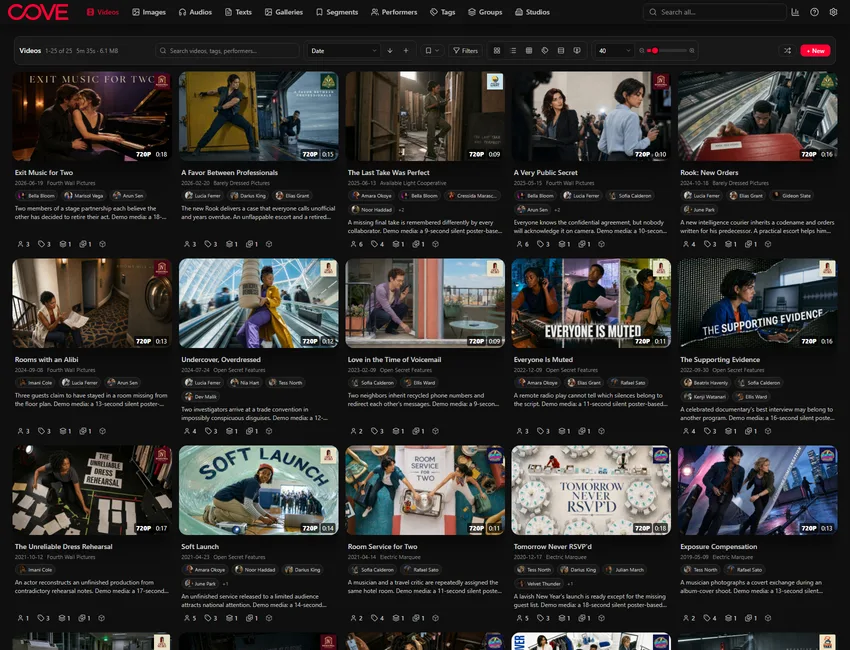The image size is (850, 650).
Task: Open the Date sort dropdown
Action: (x=343, y=50)
